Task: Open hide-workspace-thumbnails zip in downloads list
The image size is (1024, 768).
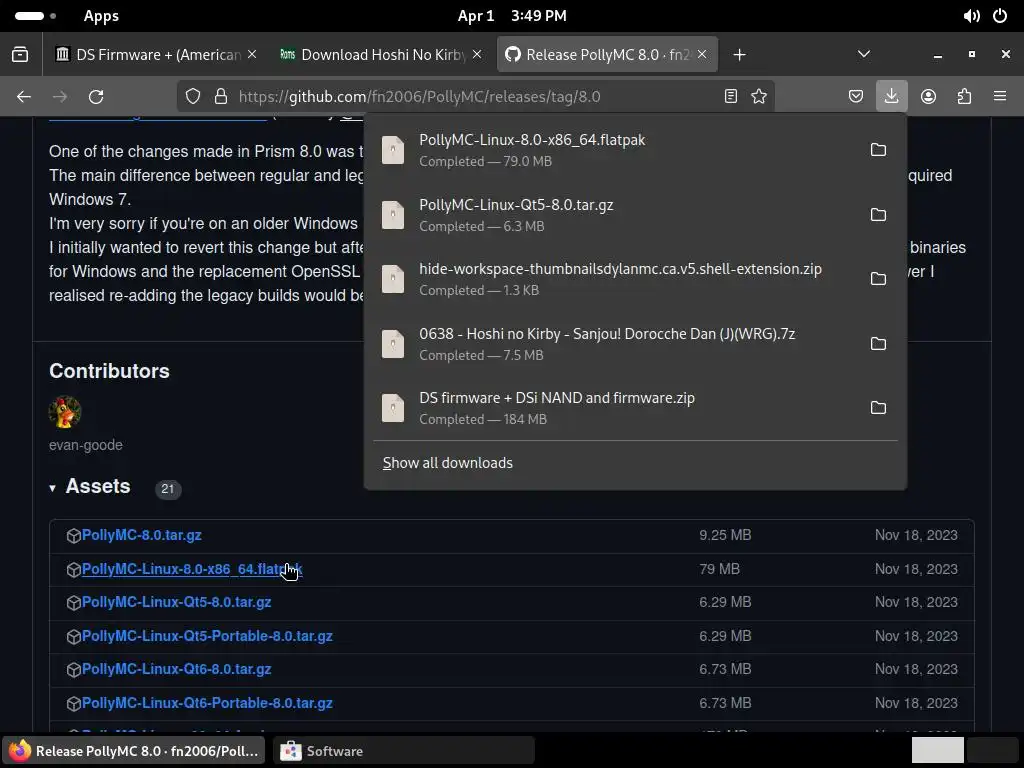Action: click(615, 279)
